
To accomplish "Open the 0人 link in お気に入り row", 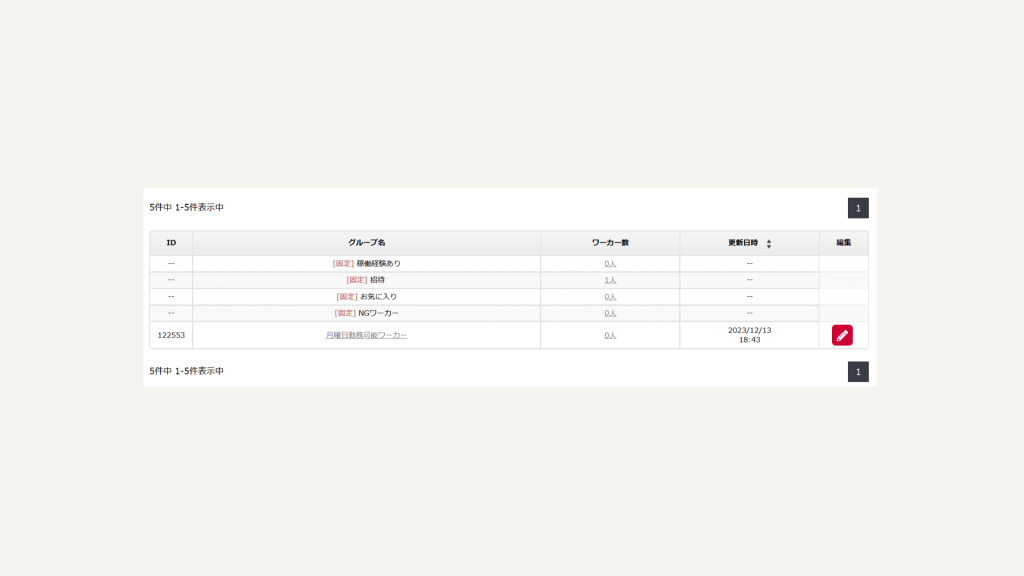I will [610, 296].
